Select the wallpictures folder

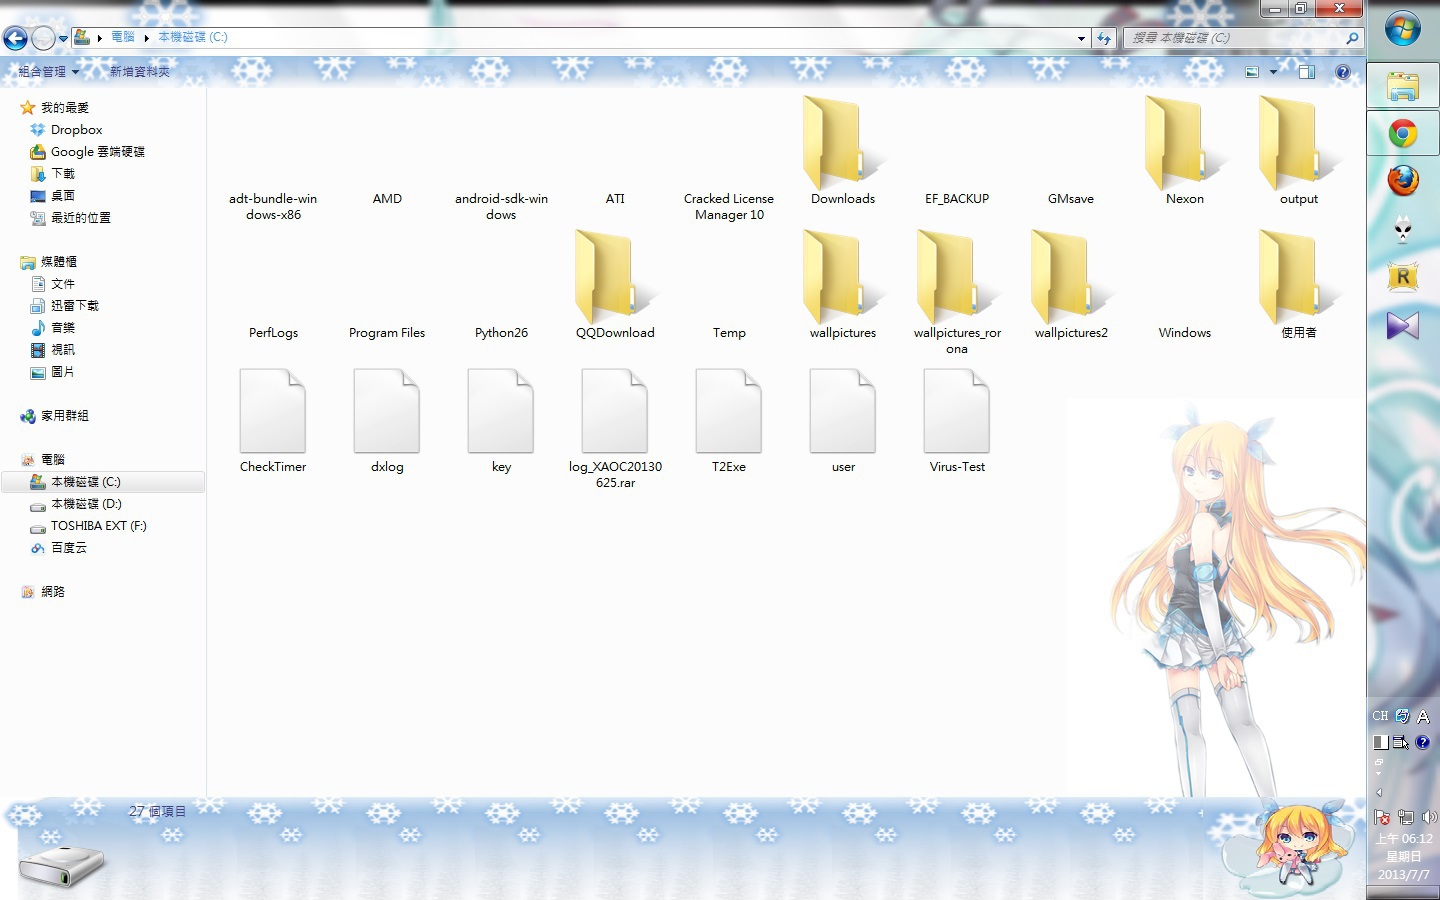coord(843,284)
